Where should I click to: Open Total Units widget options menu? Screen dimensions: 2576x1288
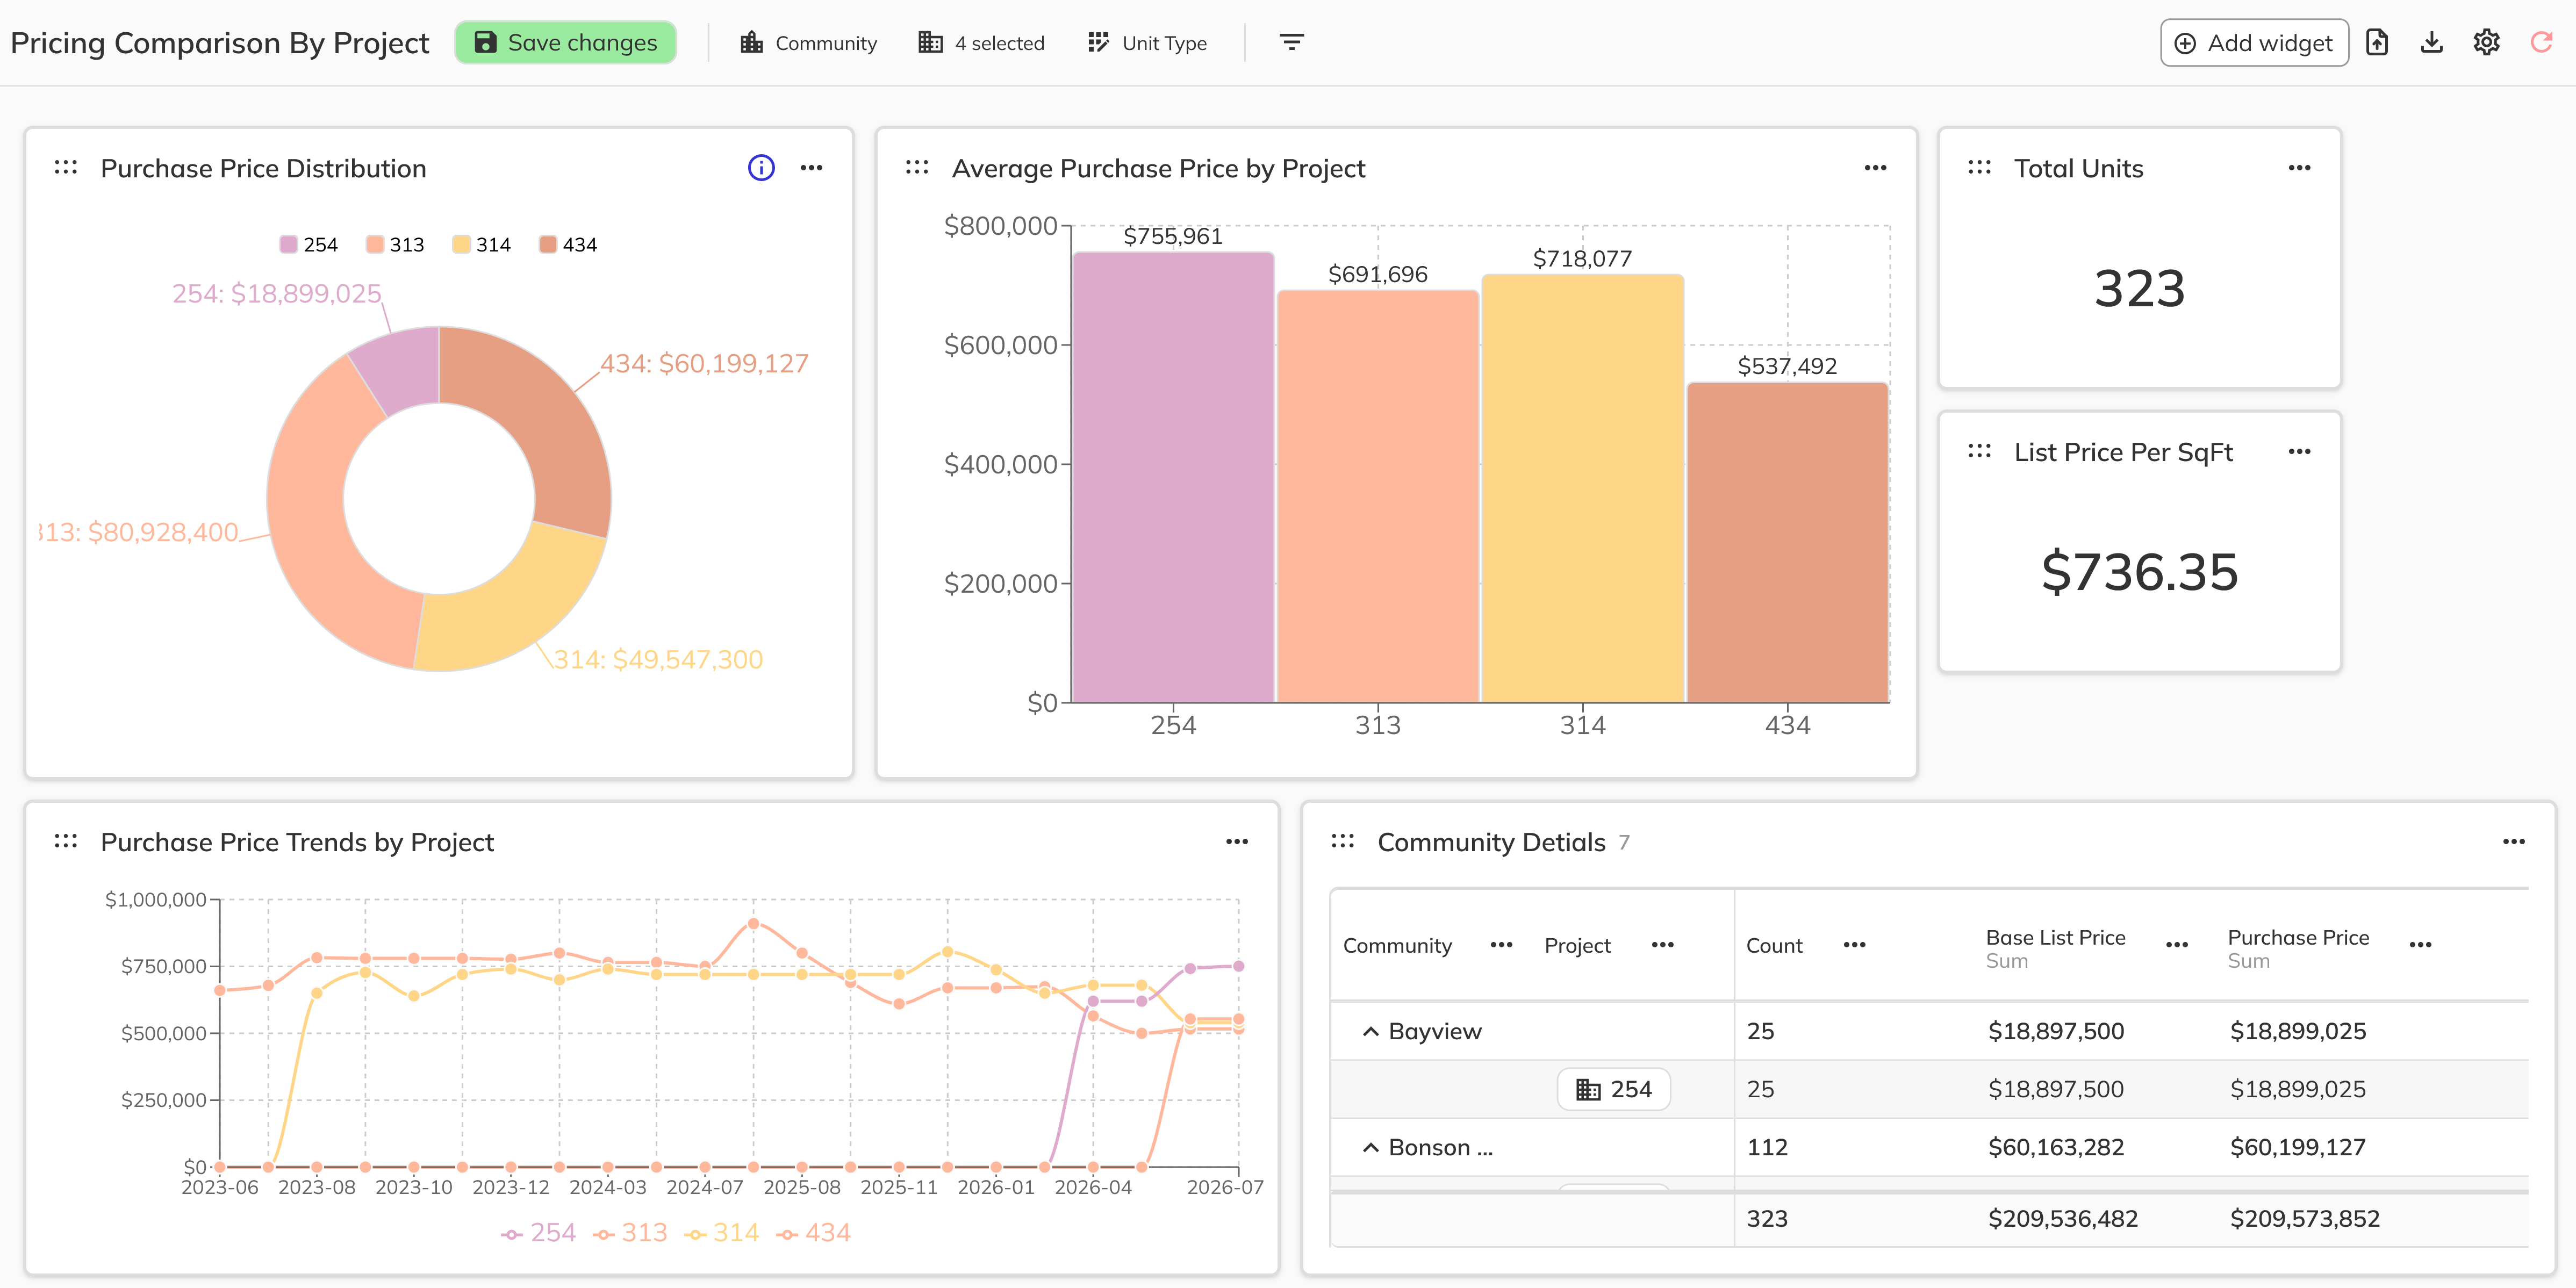(2299, 168)
